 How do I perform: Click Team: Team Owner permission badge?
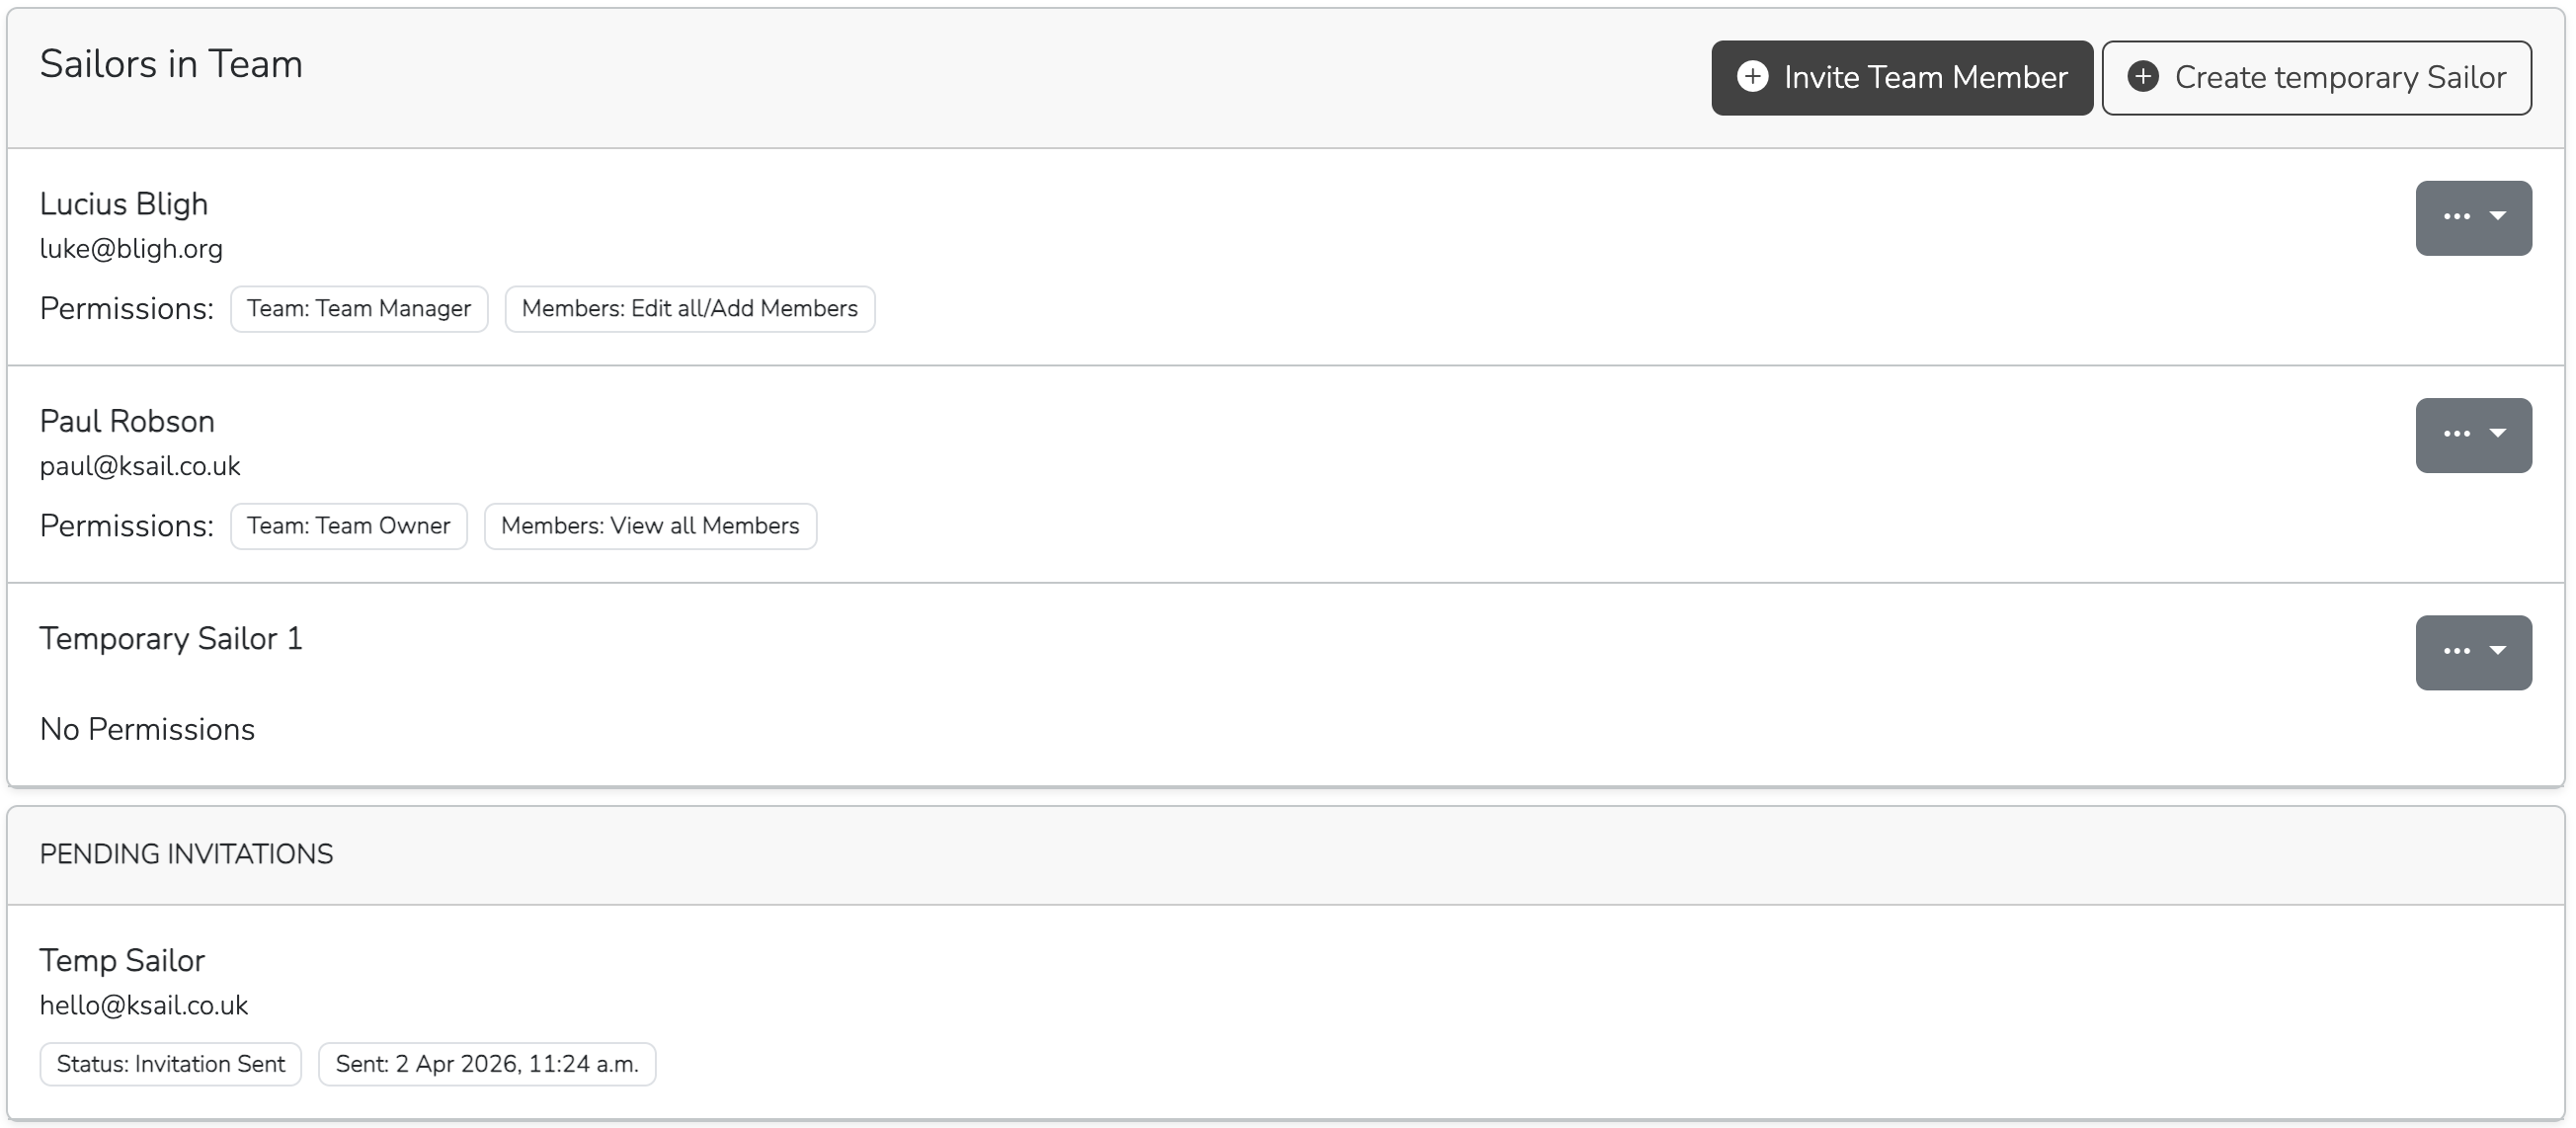348,526
